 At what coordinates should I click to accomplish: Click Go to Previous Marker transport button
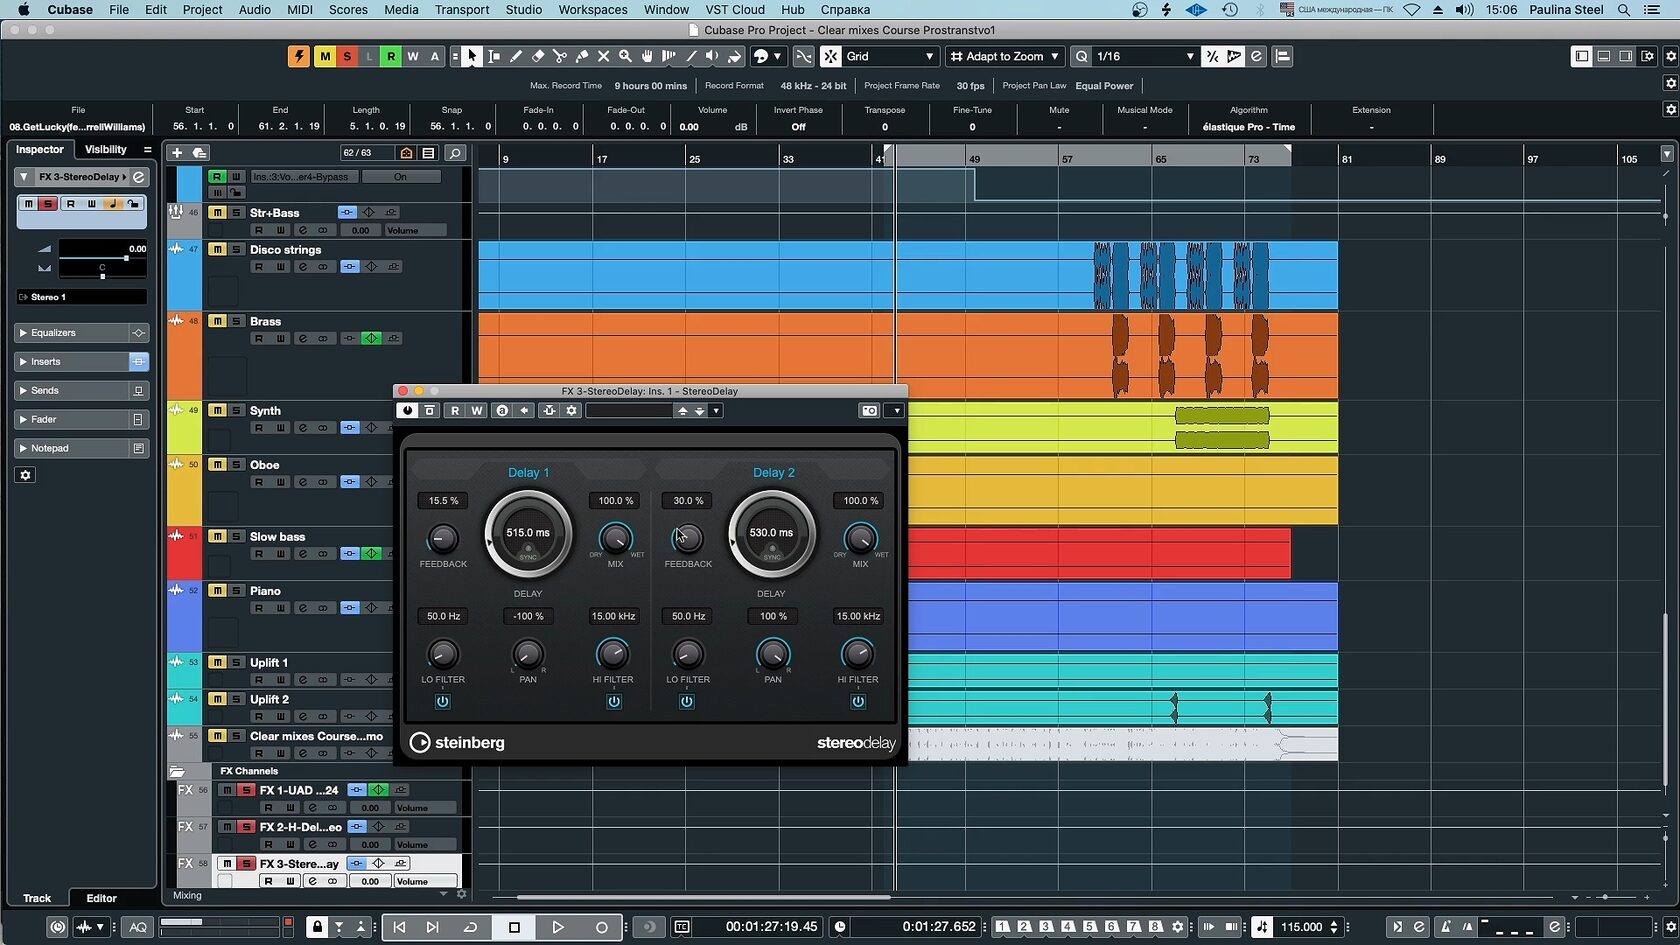[399, 927]
